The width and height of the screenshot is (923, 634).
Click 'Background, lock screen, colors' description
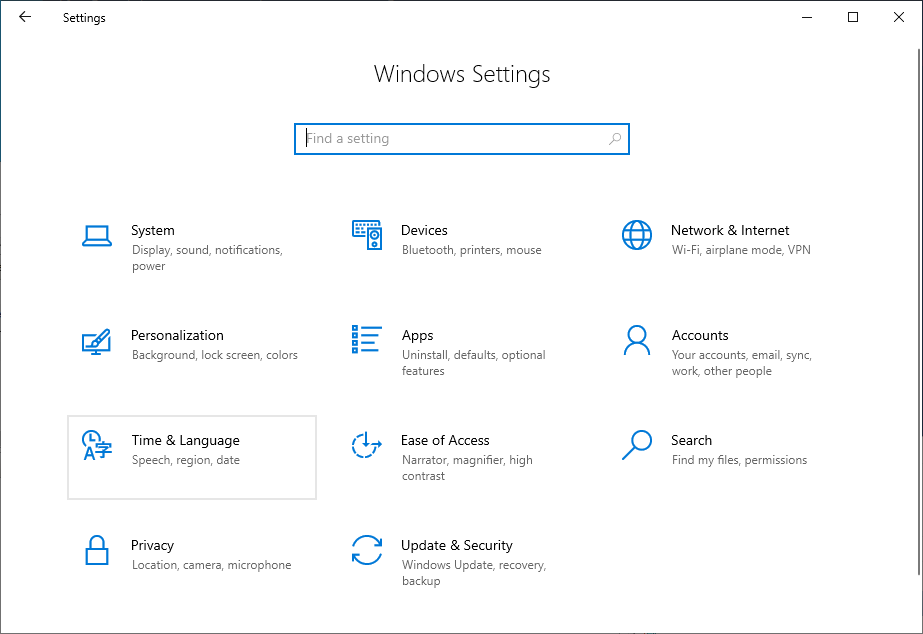(215, 355)
